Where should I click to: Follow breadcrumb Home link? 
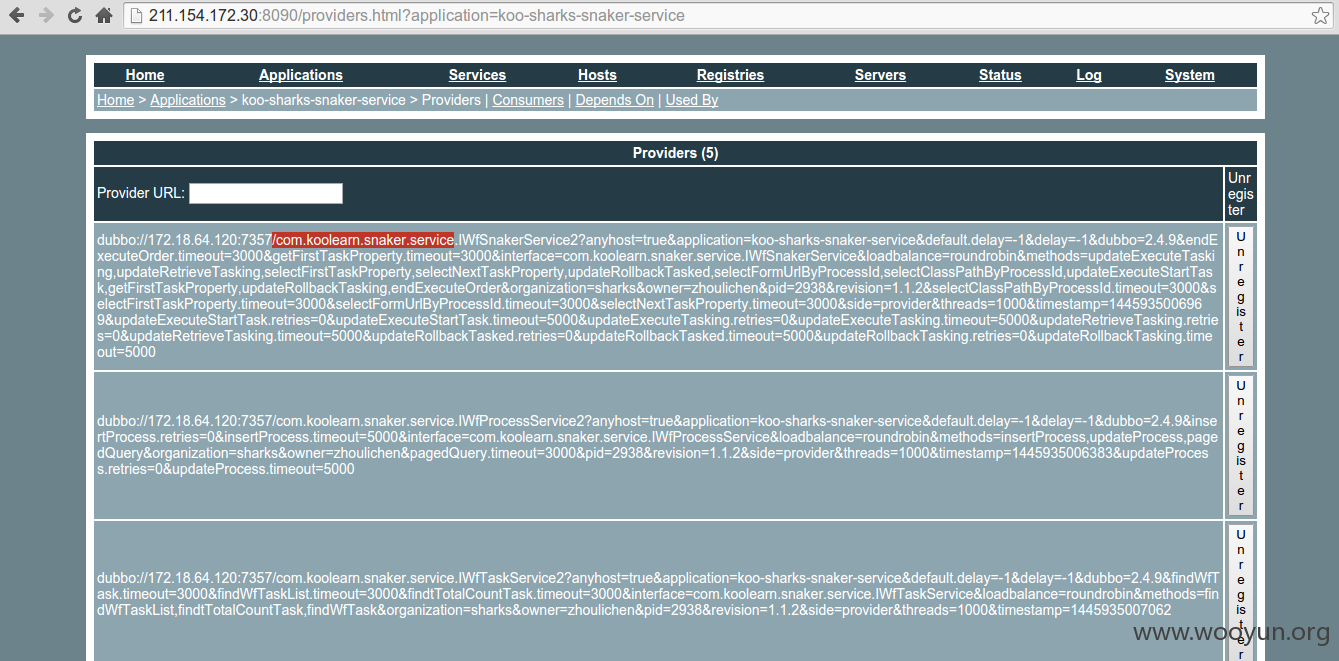click(116, 100)
